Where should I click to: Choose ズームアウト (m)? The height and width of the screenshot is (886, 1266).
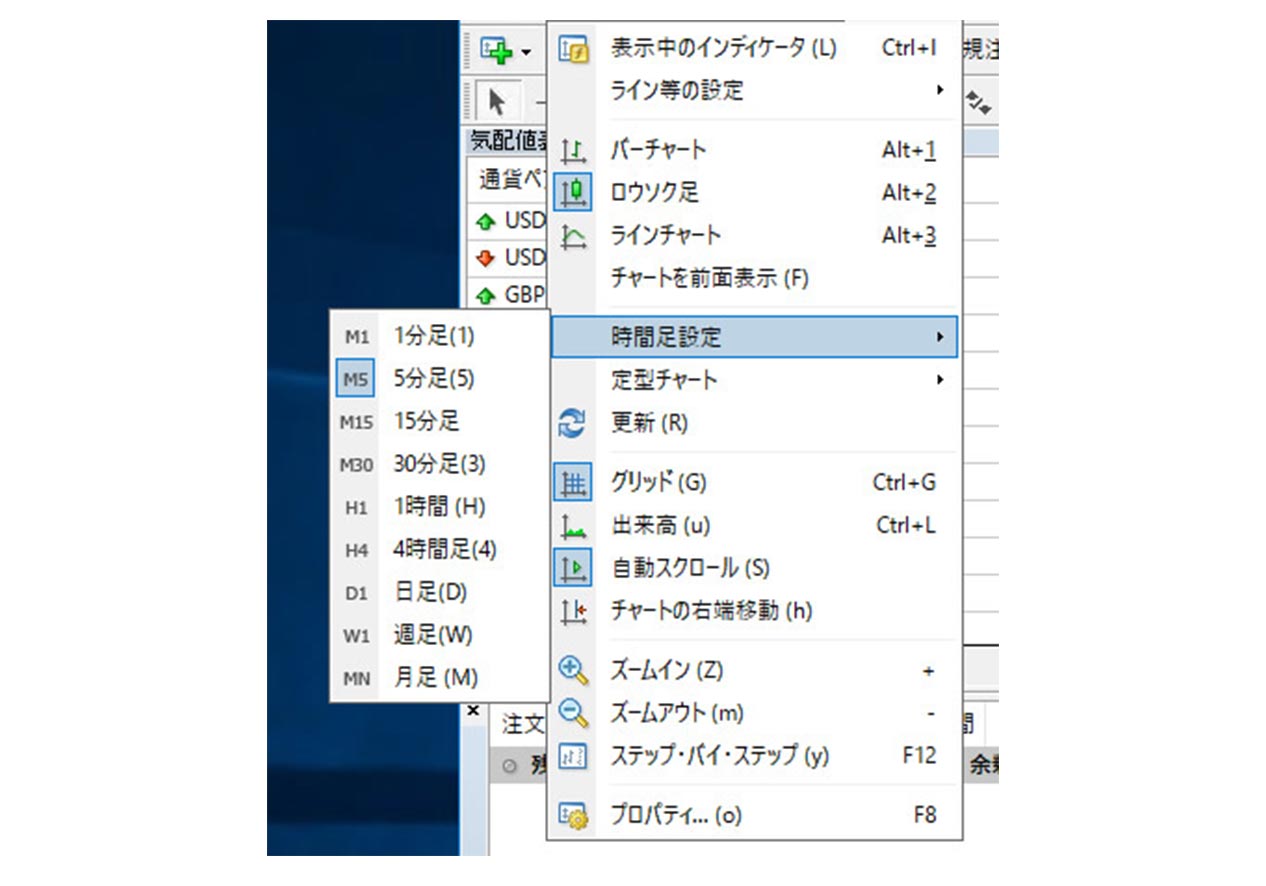pos(754,713)
